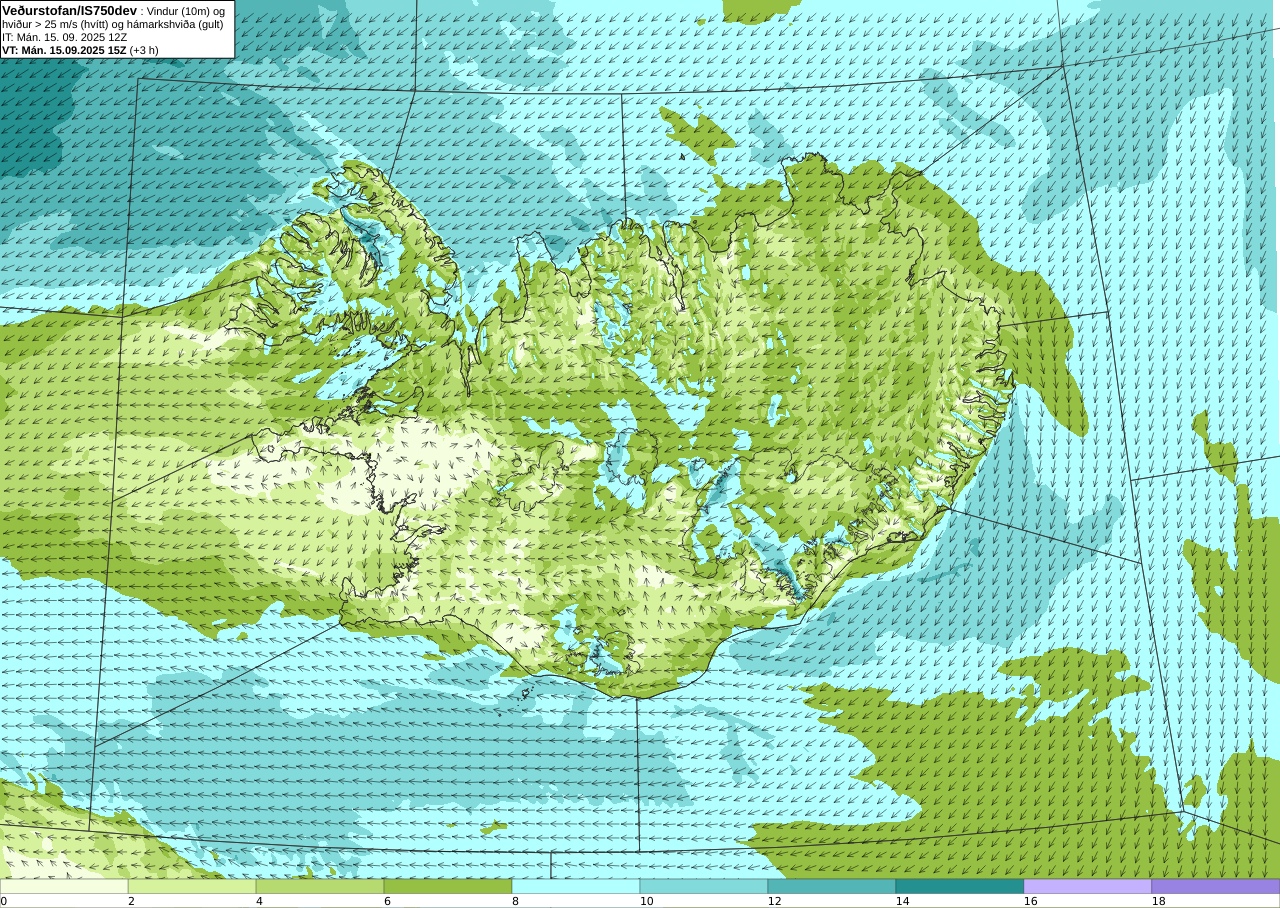The width and height of the screenshot is (1280, 908).
Task: Click the 'VT: Mán. 15.09.2025 15Z (+3 h)' line
Action: (80, 50)
